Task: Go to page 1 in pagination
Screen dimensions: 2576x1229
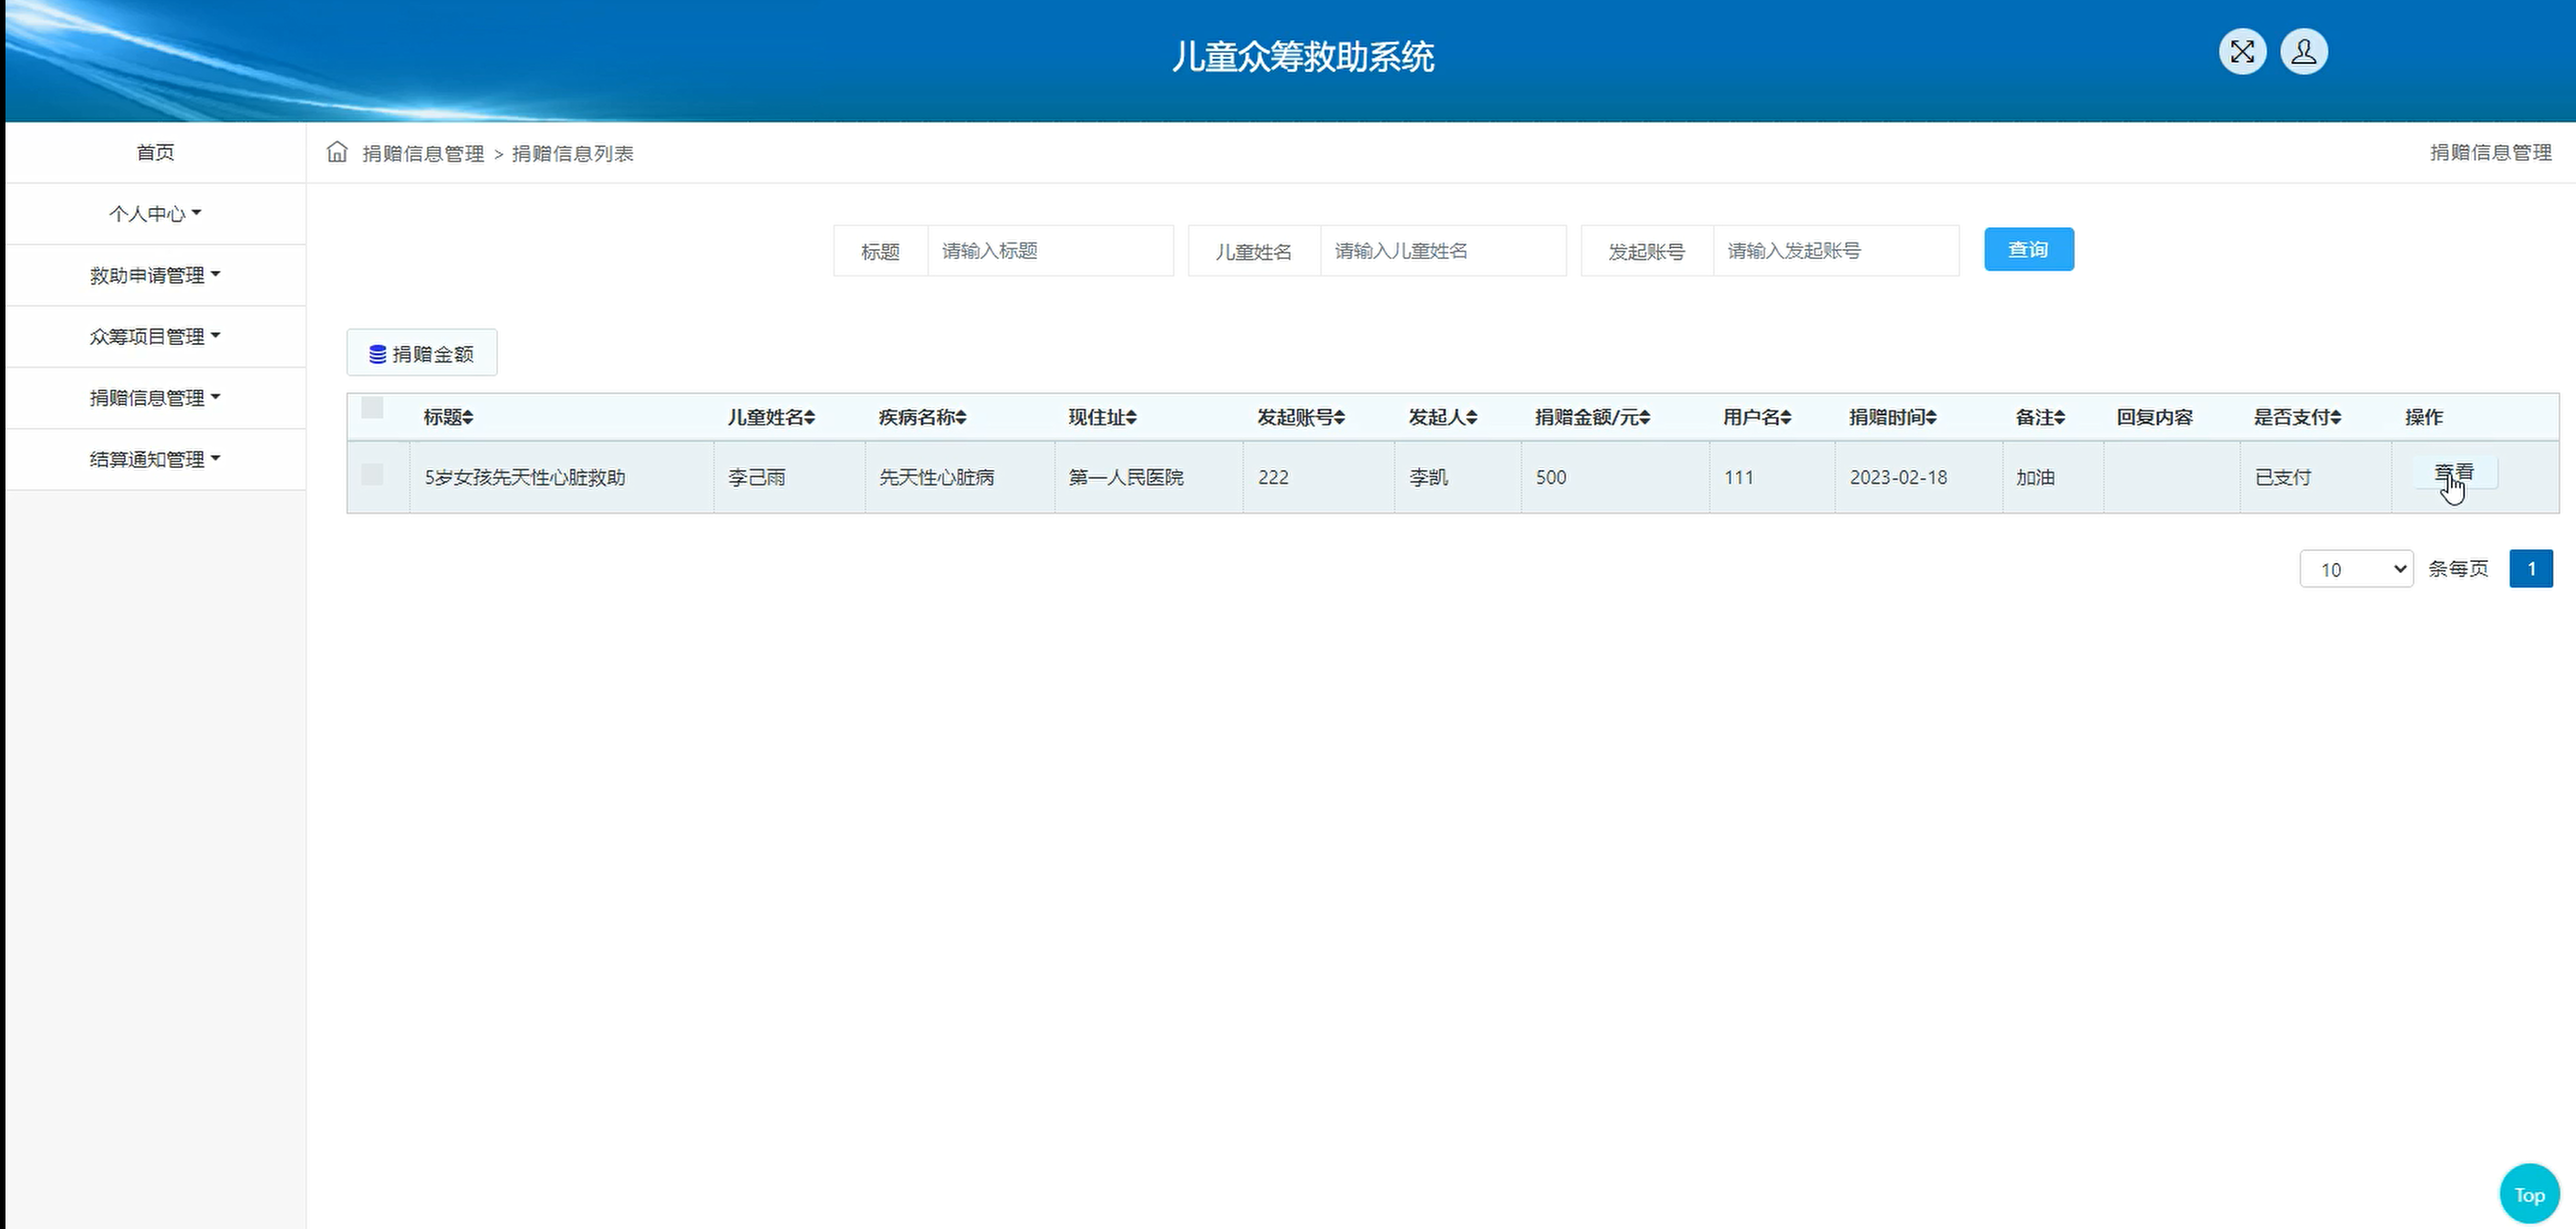Action: coord(2531,569)
